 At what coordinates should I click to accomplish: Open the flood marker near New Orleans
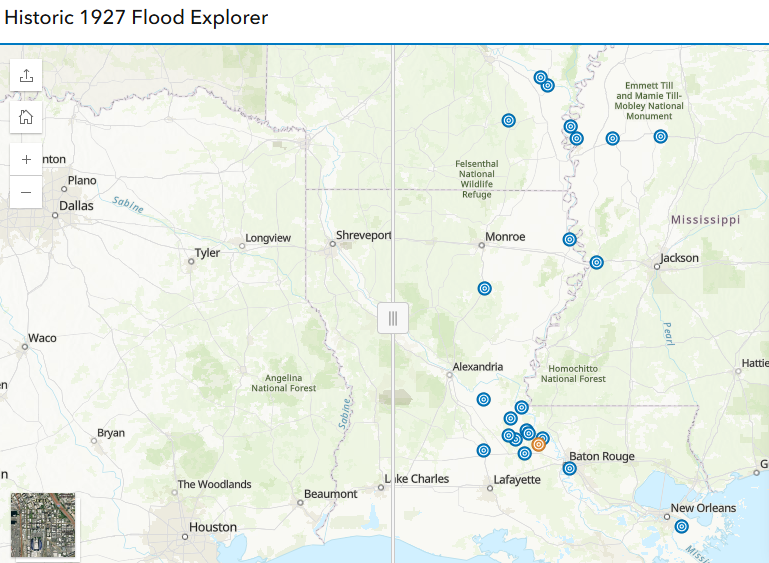(x=681, y=527)
